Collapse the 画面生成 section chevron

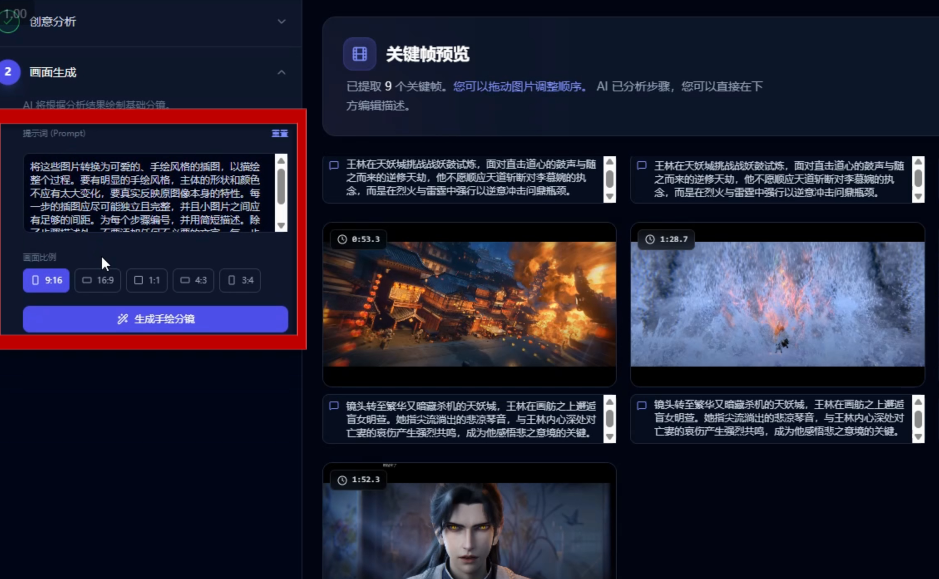pos(281,72)
